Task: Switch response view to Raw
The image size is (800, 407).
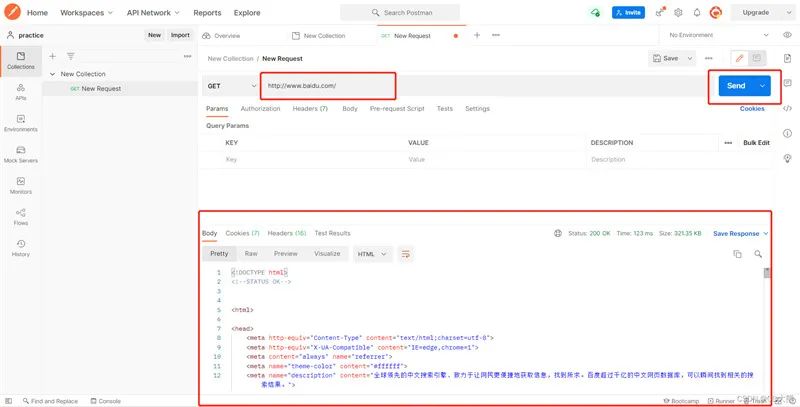Action: click(251, 253)
